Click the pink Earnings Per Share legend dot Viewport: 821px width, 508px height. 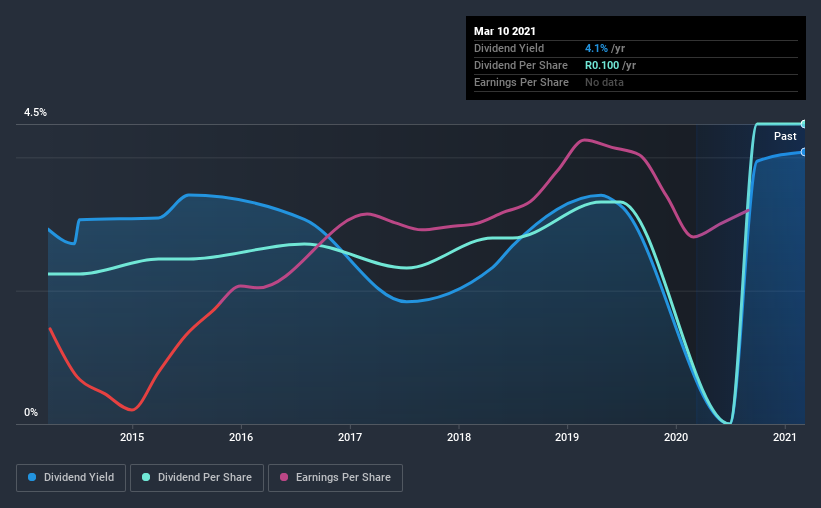[x=284, y=477]
